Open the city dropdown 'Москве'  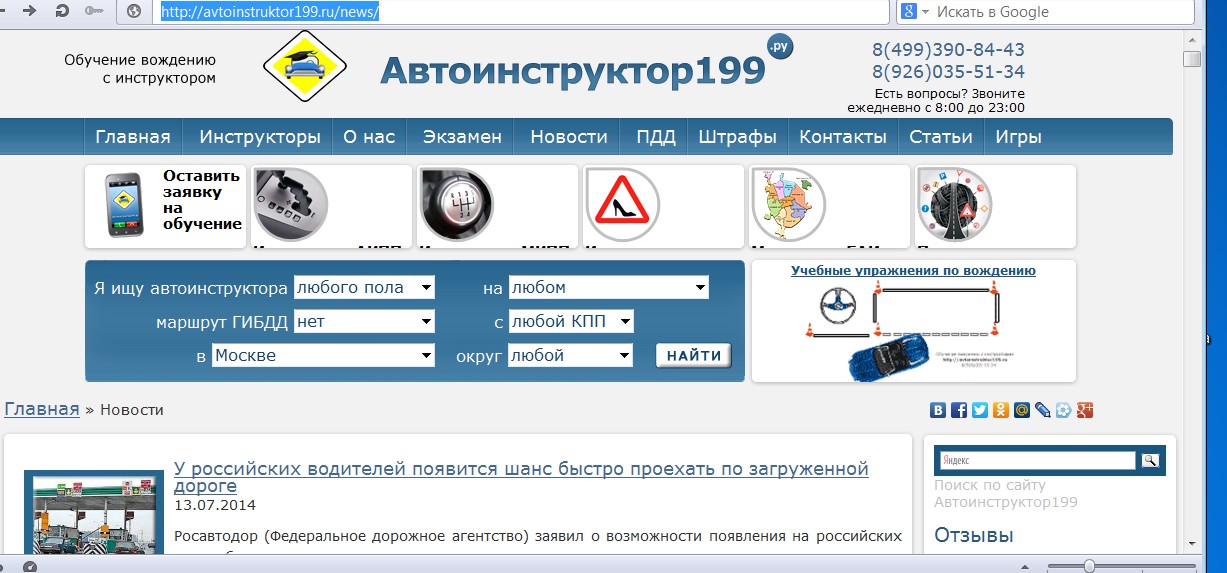[x=323, y=355]
